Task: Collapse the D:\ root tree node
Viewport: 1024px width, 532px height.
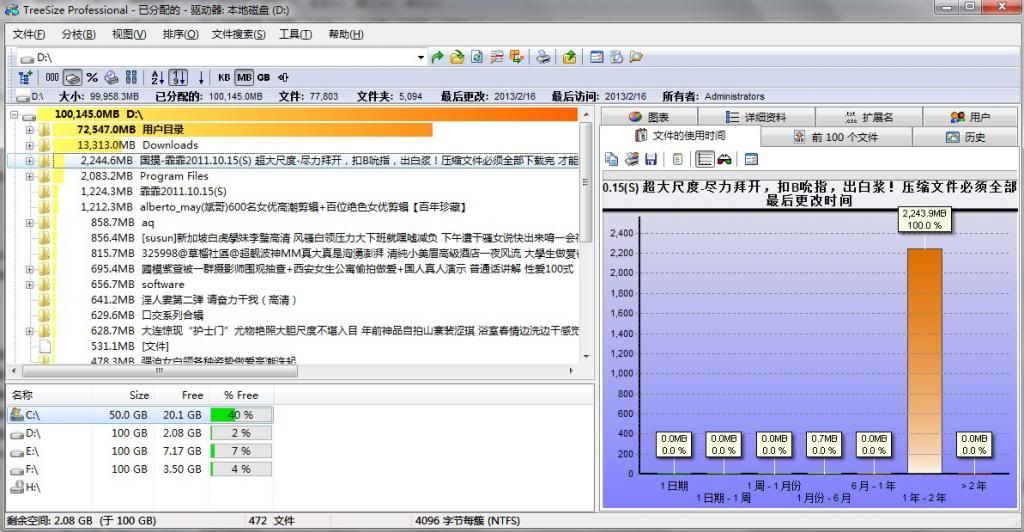Action: [x=14, y=115]
